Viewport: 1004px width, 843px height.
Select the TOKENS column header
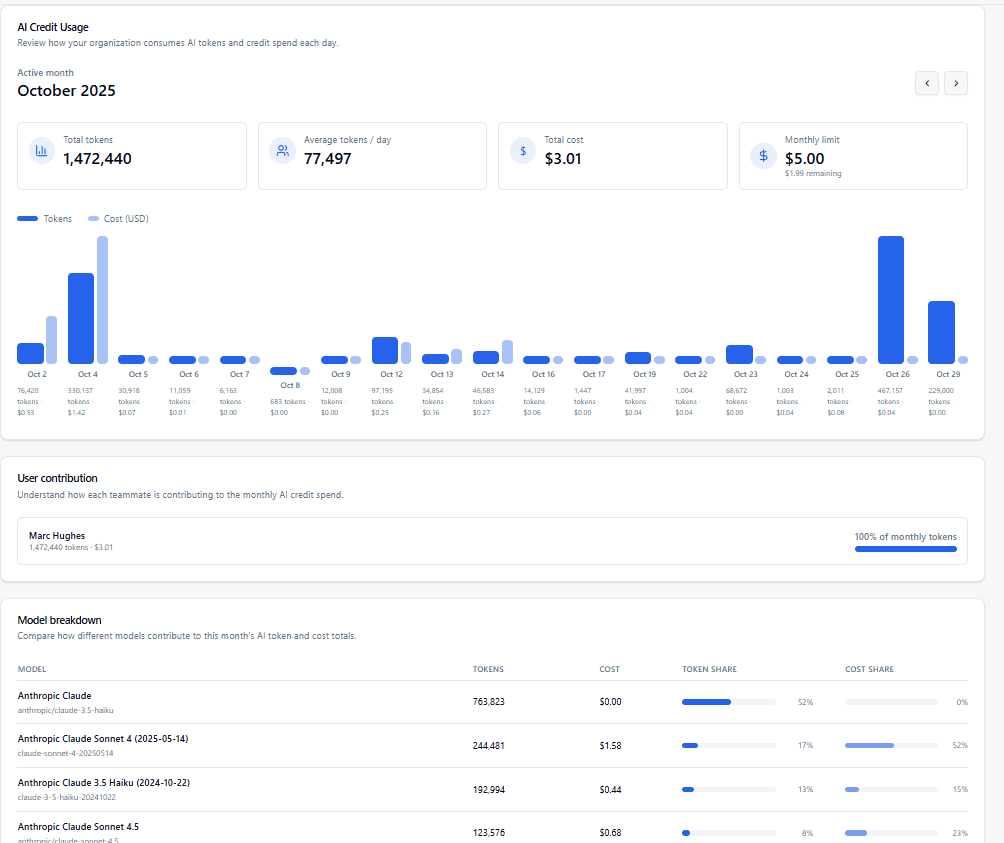tap(488, 669)
